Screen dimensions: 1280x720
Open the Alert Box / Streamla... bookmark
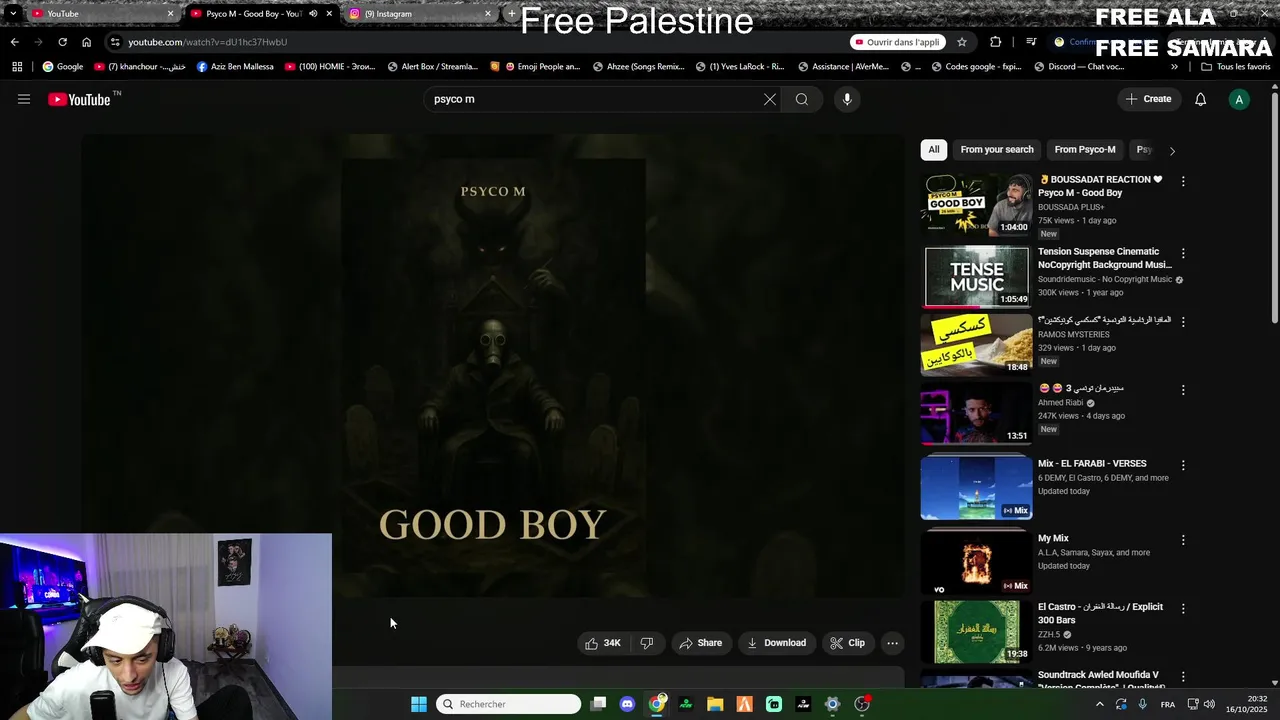(432, 67)
